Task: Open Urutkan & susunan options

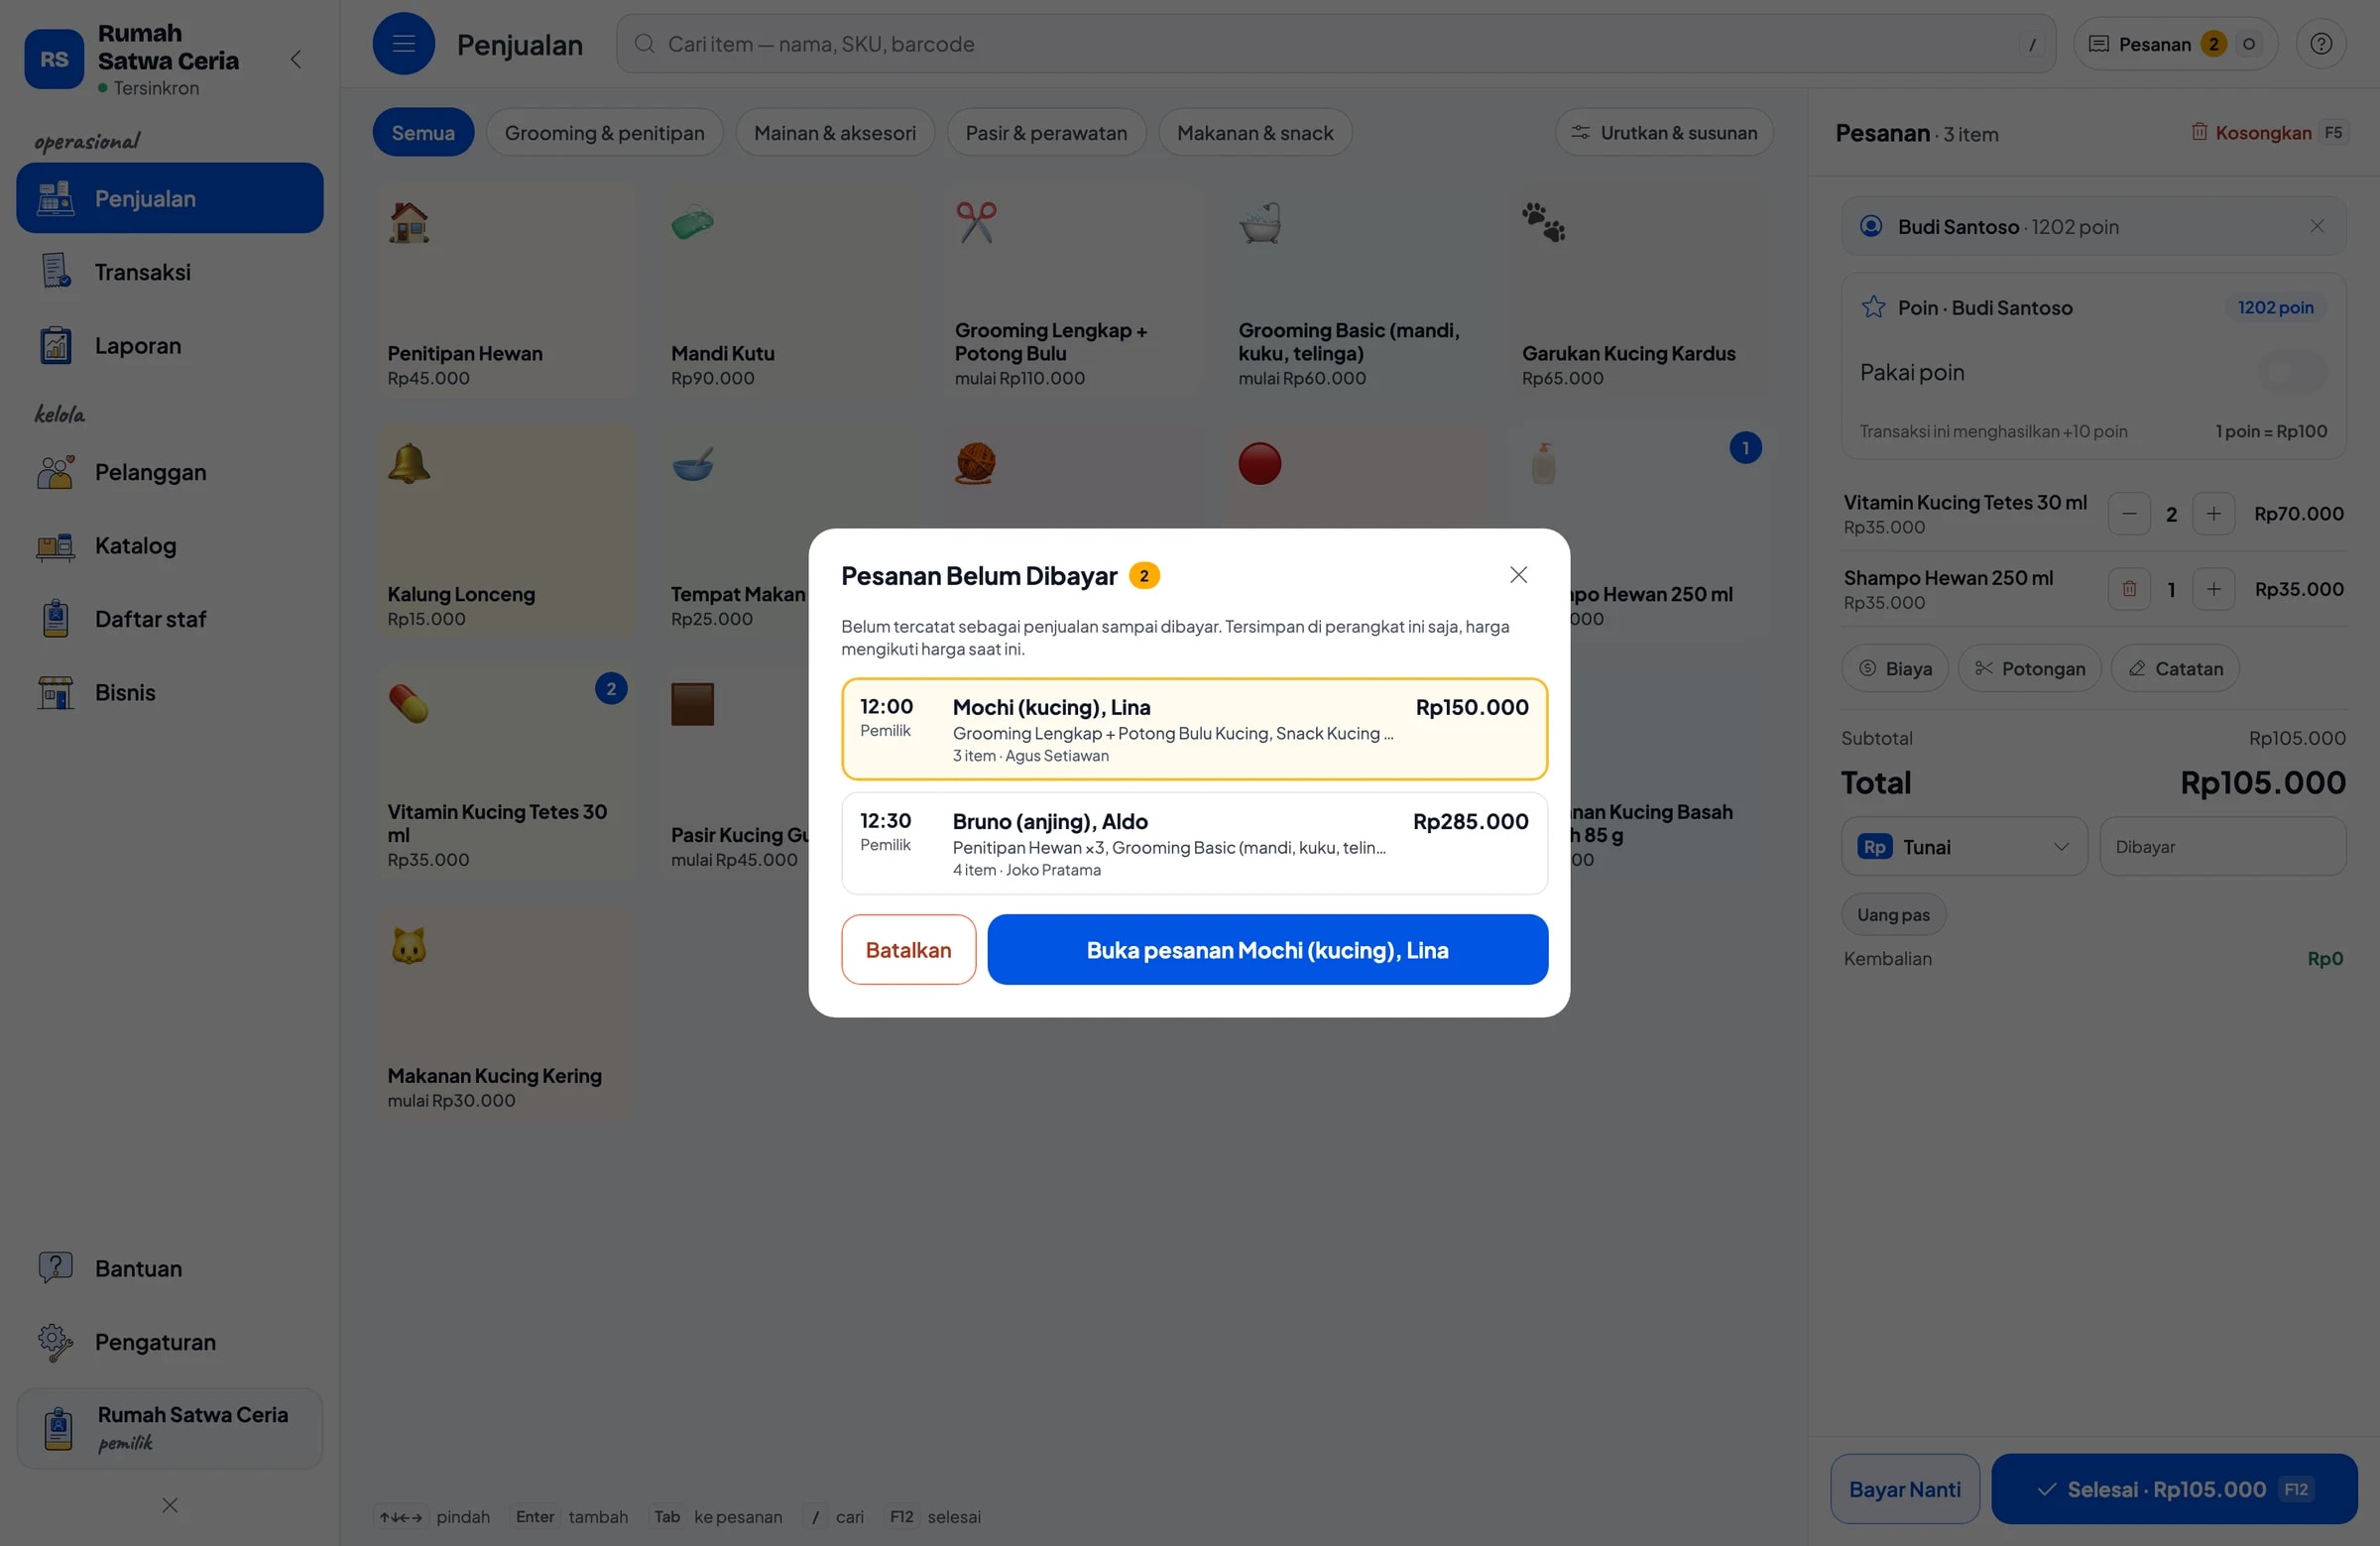Action: pos(1664,132)
